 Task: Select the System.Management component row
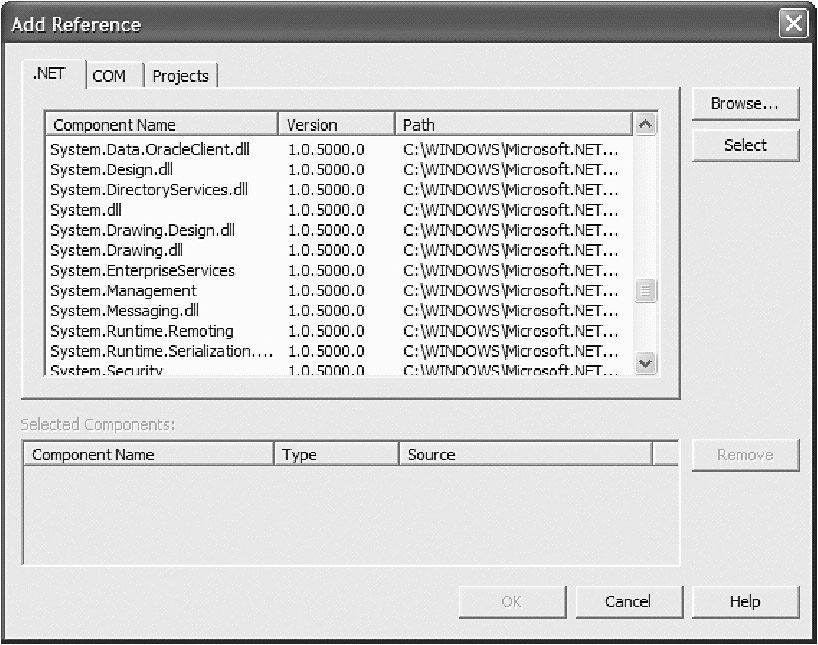coord(123,291)
